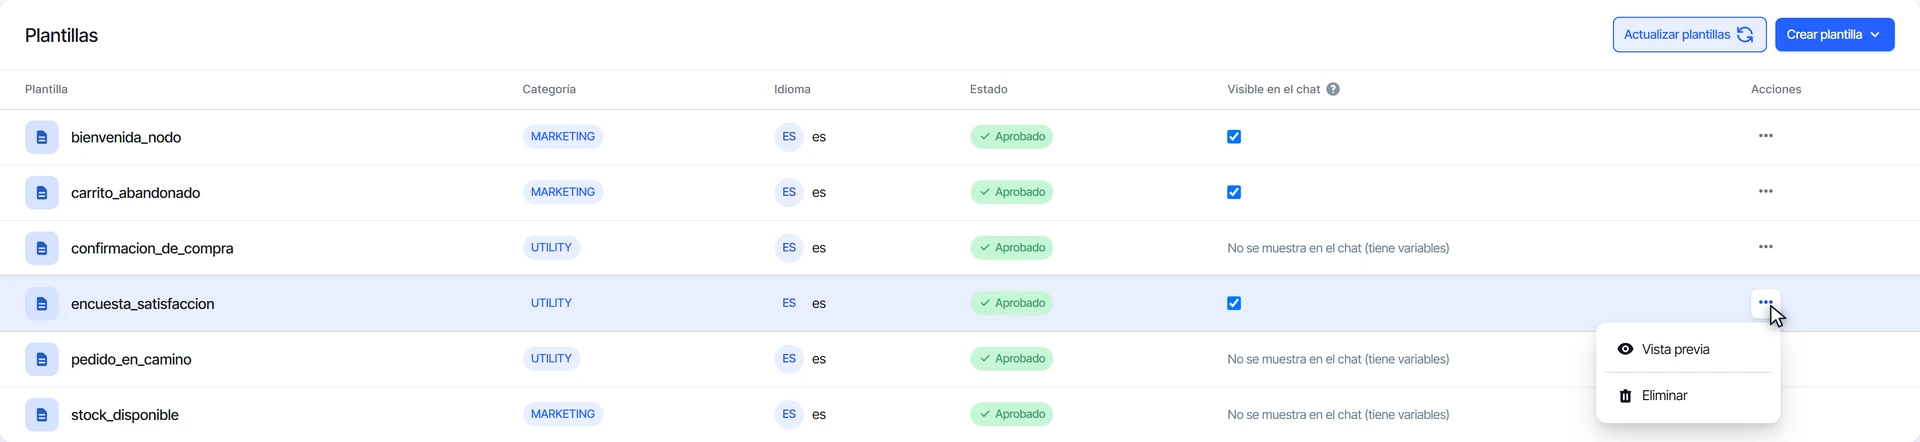Click the encuesta_satisfaccion document icon

pyautogui.click(x=42, y=303)
